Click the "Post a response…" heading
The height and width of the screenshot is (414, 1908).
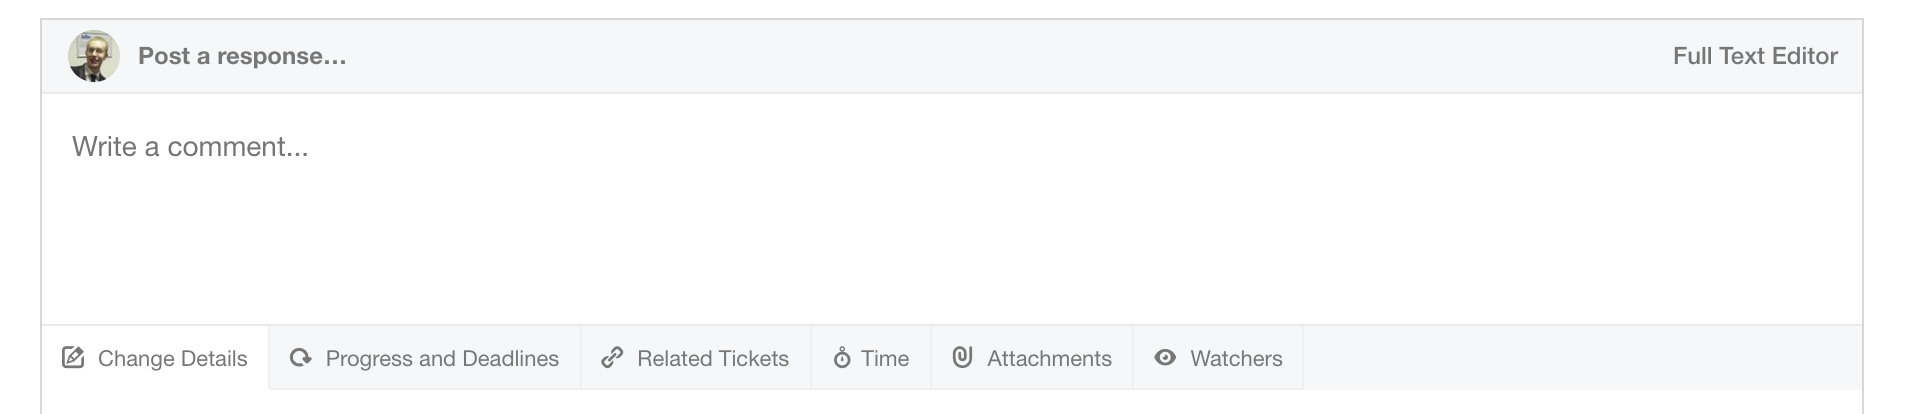pyautogui.click(x=242, y=56)
